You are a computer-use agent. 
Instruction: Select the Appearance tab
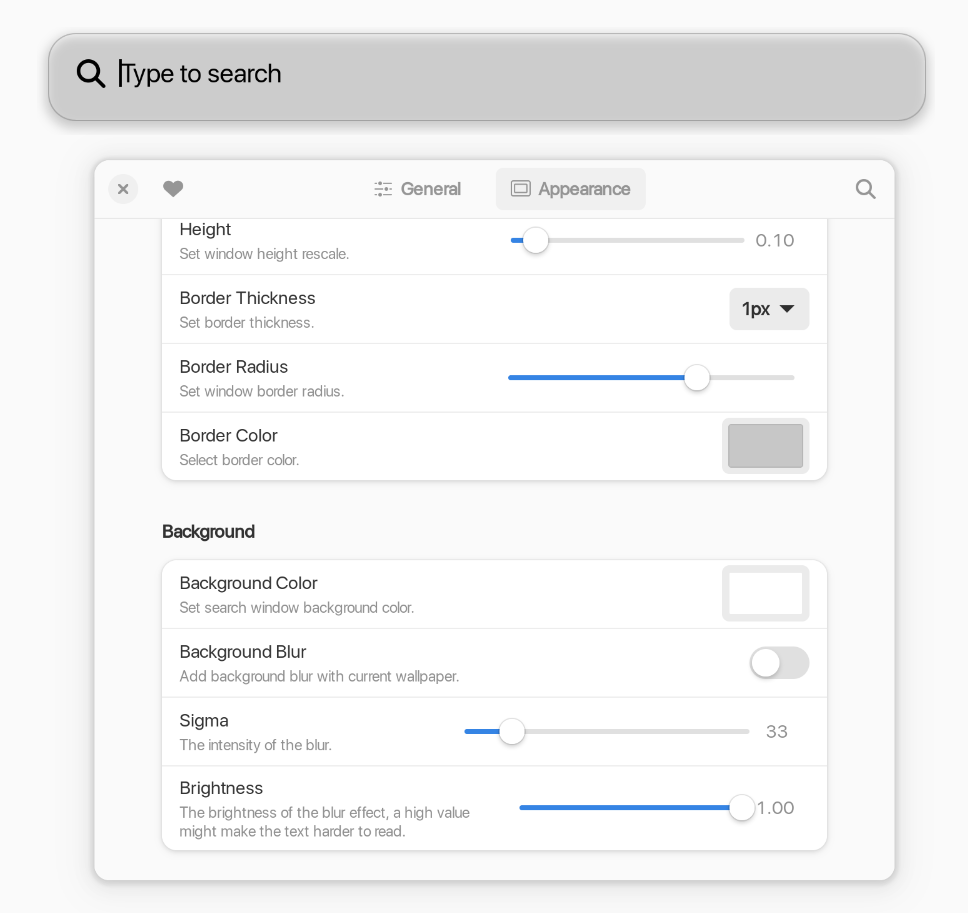[570, 189]
